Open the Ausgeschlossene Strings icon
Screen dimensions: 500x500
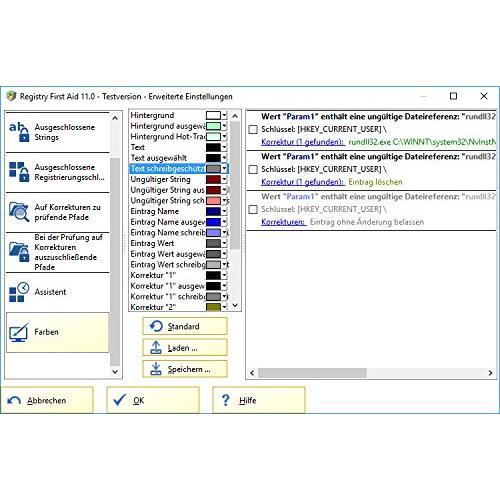point(19,132)
